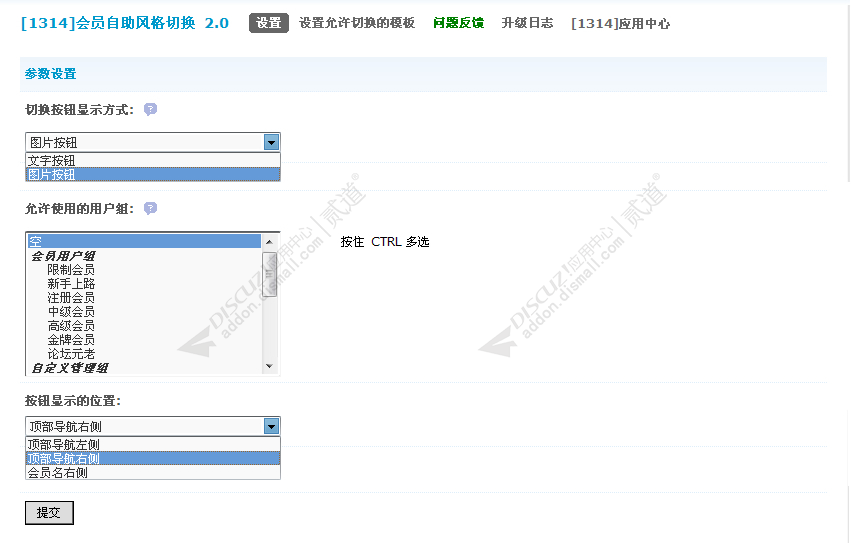Select 空 in user group list

tap(144, 241)
